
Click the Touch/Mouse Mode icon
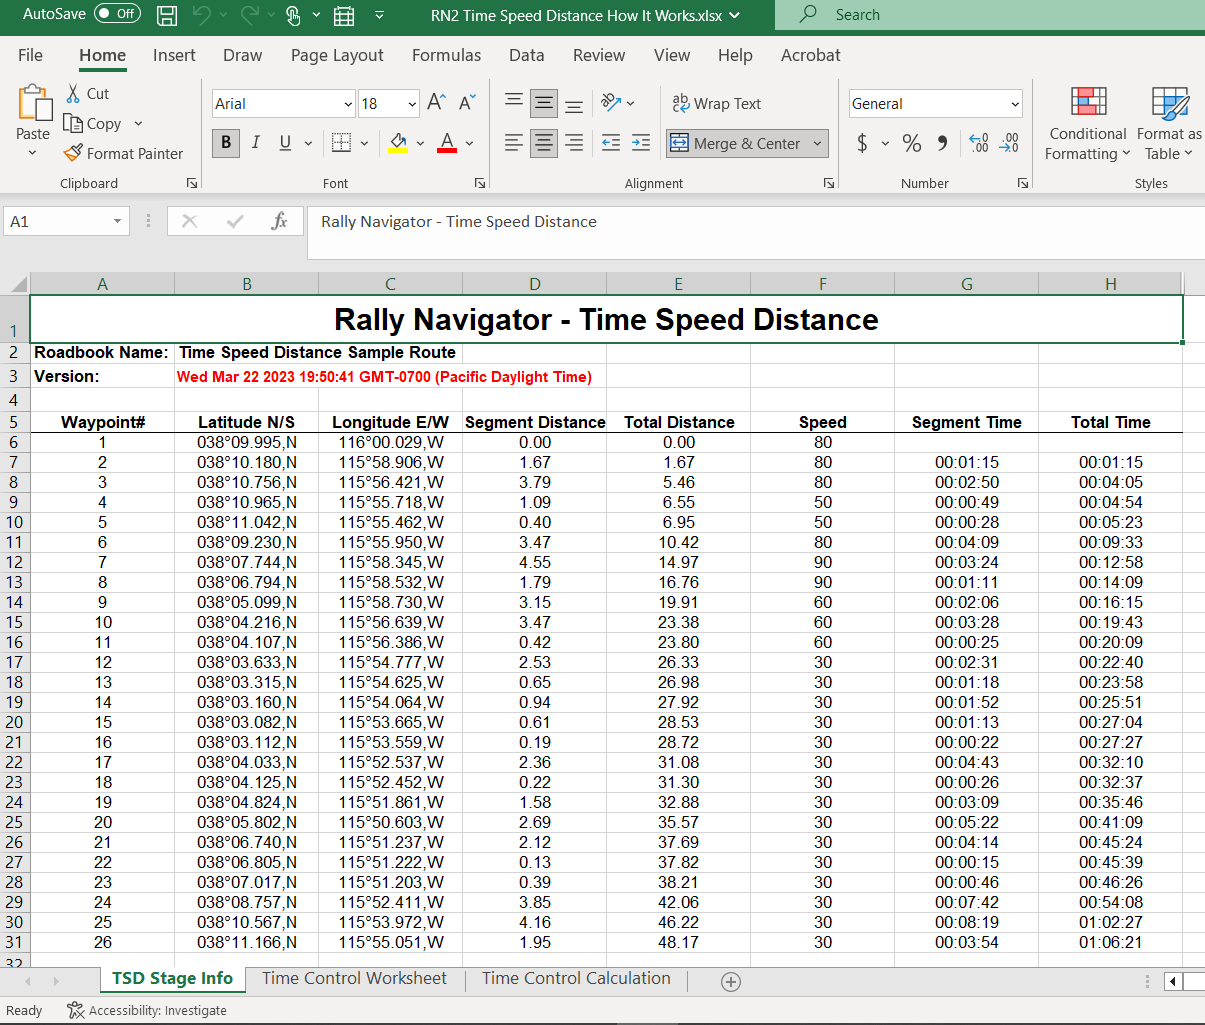tap(293, 15)
